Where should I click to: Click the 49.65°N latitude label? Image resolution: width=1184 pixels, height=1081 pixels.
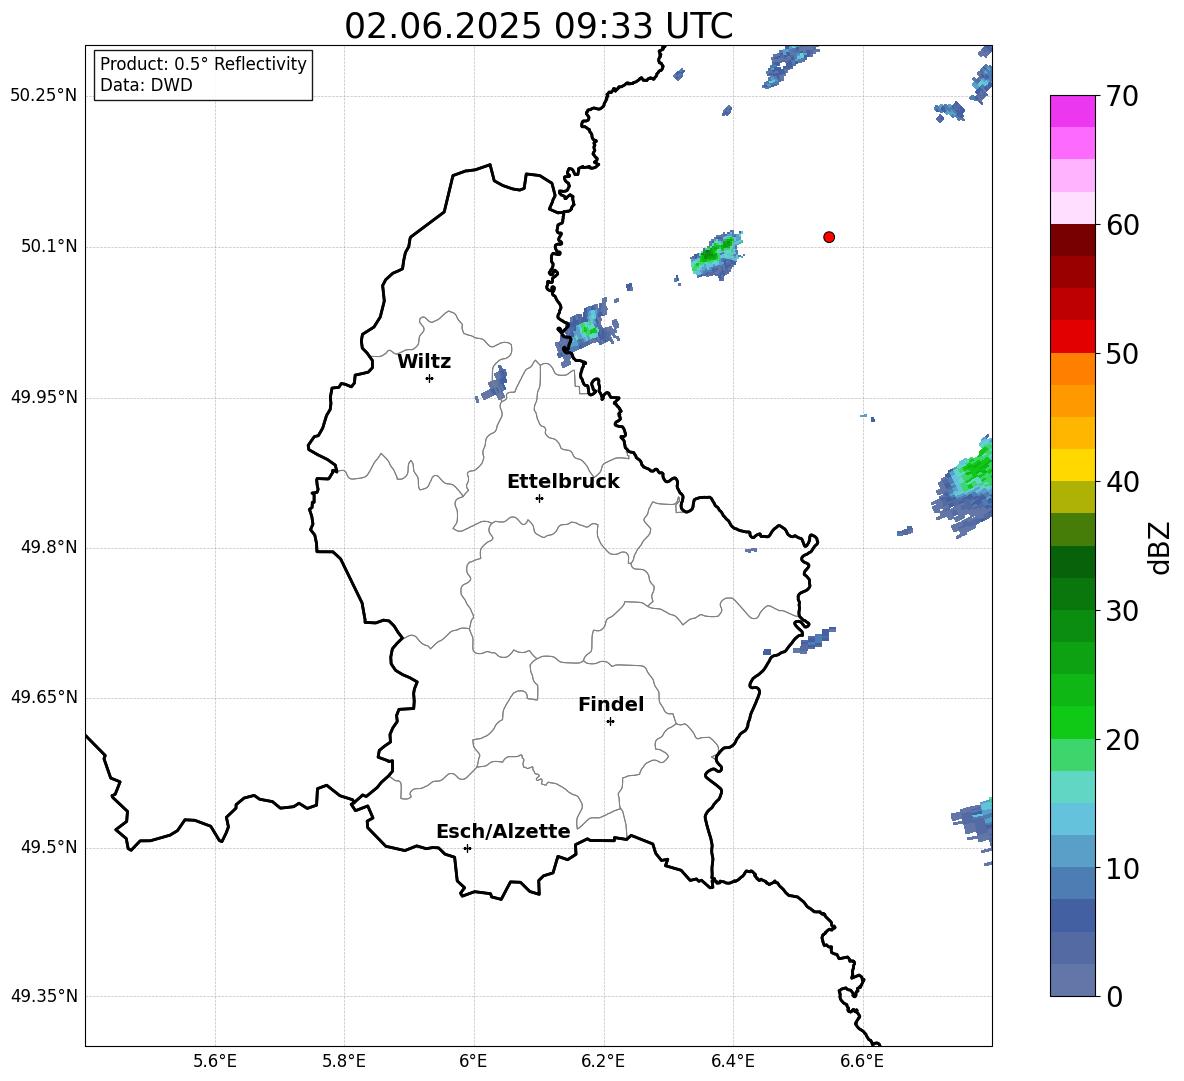pos(44,697)
